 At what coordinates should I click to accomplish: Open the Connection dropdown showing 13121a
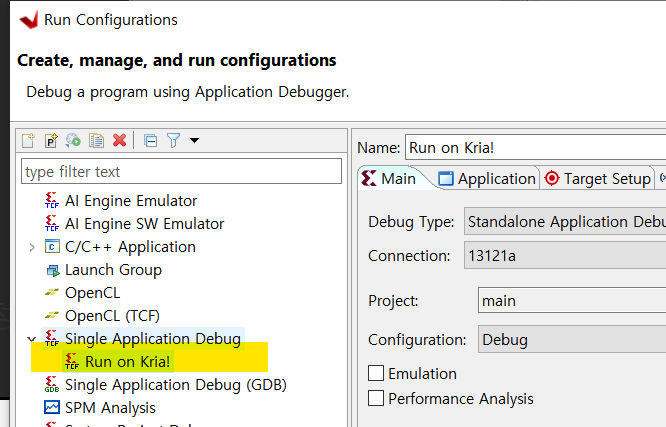coord(565,255)
